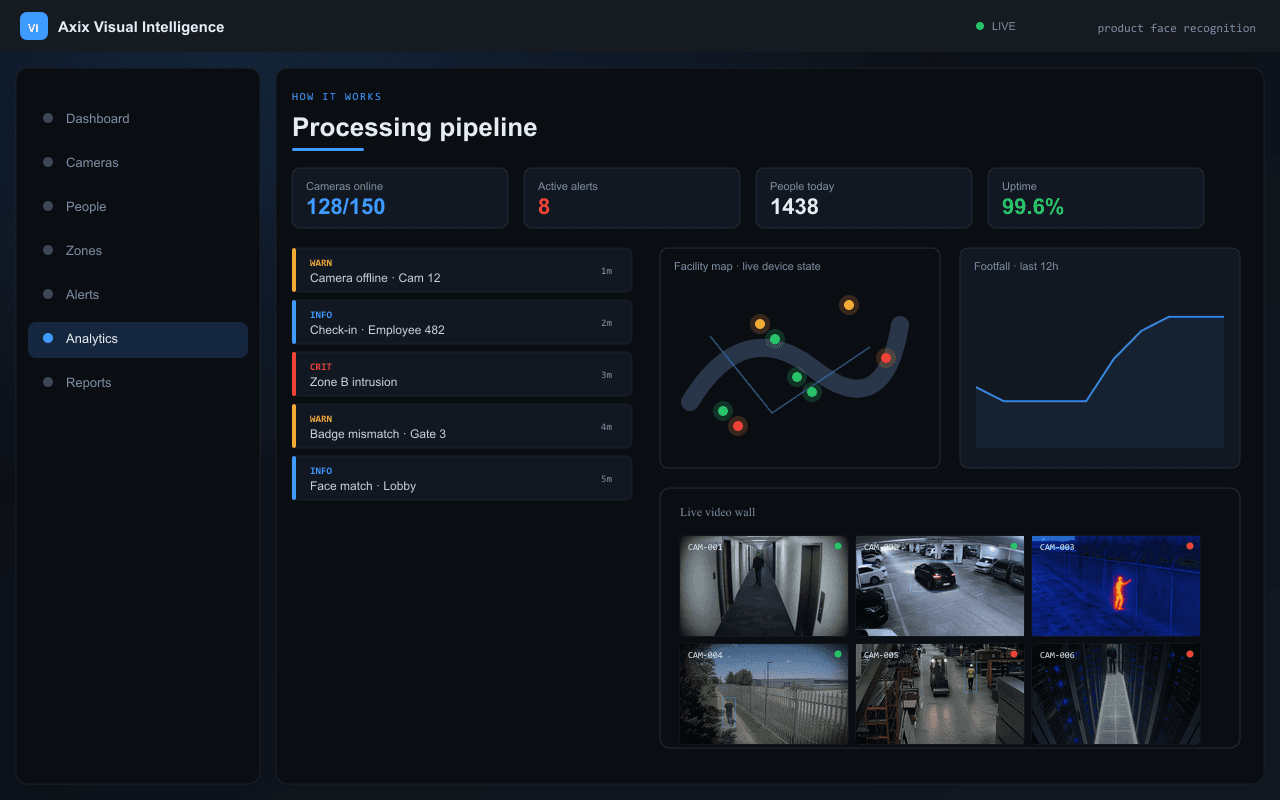Screen dimensions: 1280x800
Task: Click the Cameras online value 128/150
Action: (x=345, y=207)
